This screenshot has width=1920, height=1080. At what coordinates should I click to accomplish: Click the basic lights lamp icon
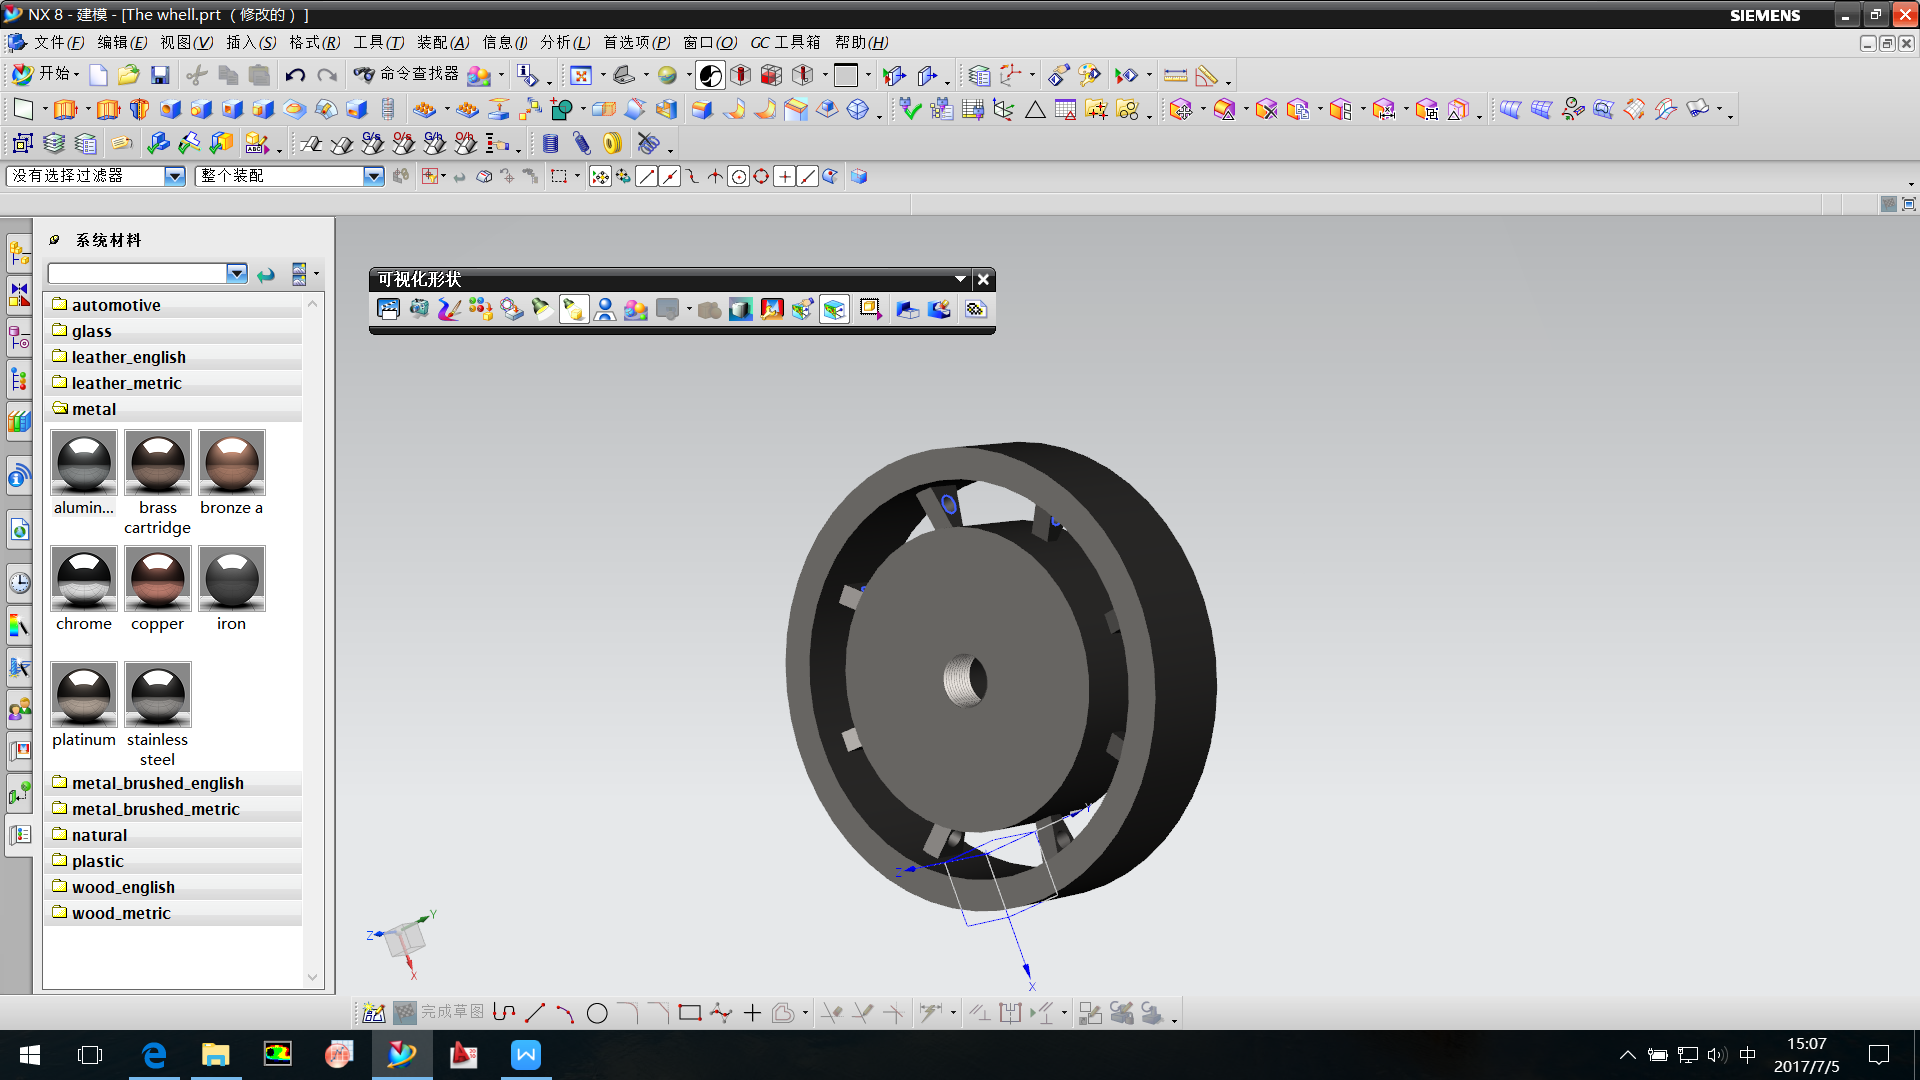542,309
